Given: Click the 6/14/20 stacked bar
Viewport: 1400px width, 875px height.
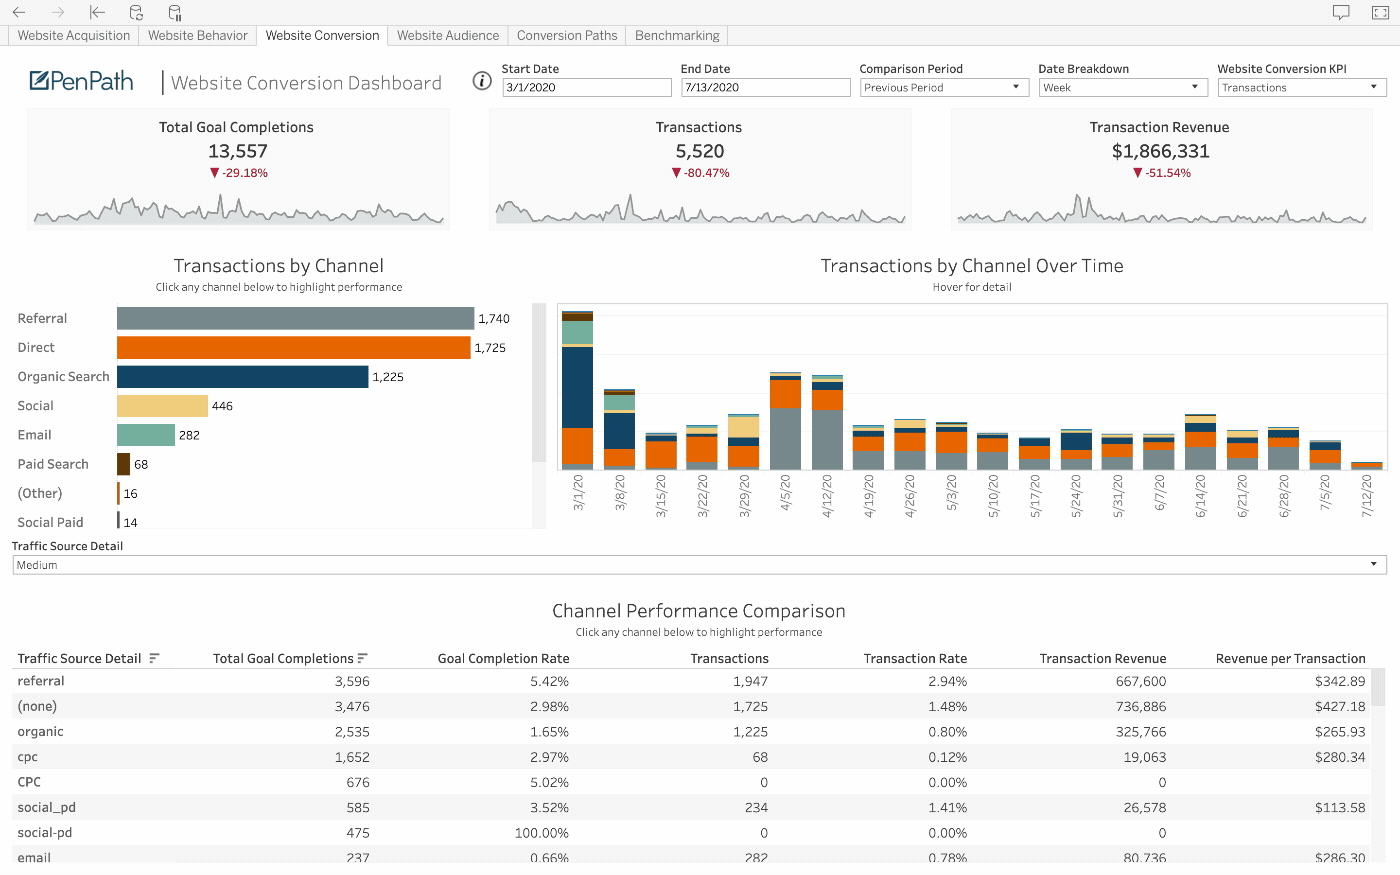Looking at the screenshot, I should 1200,441.
